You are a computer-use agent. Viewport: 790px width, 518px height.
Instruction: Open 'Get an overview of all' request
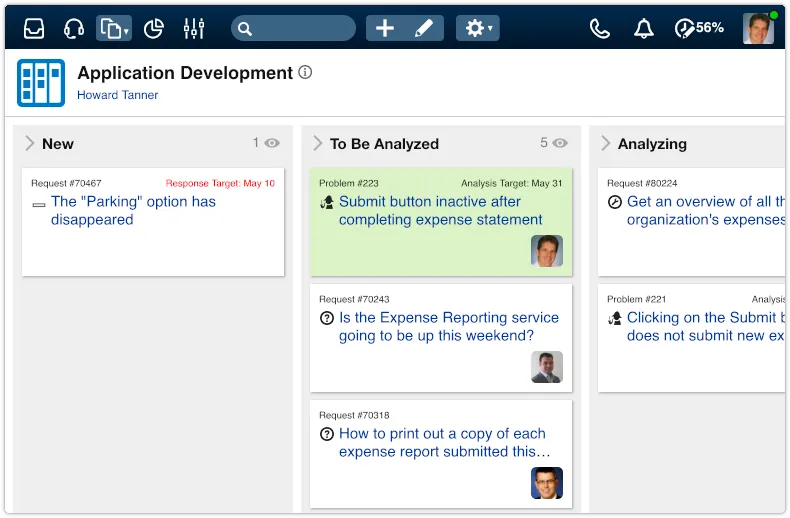(x=706, y=211)
